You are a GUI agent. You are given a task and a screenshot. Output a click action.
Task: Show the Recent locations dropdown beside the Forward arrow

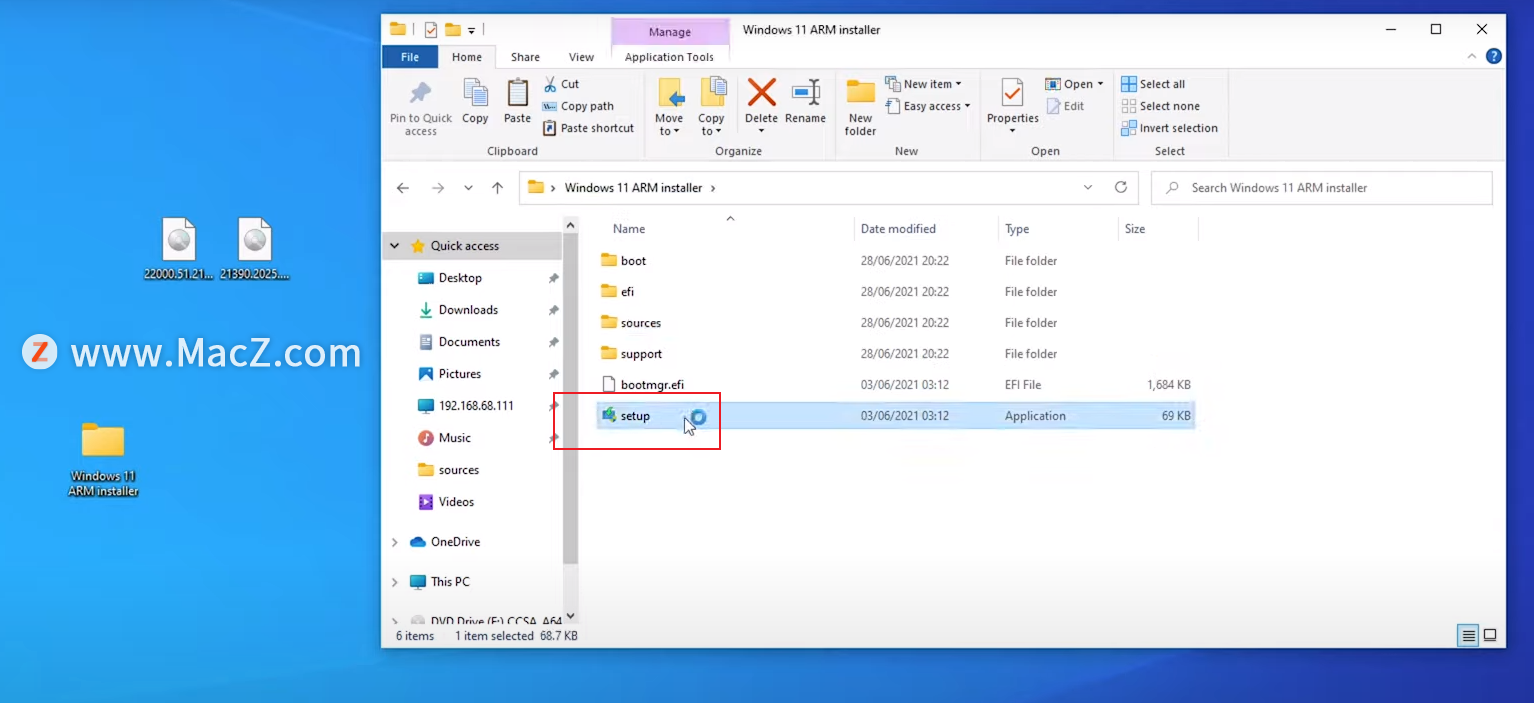pos(468,188)
